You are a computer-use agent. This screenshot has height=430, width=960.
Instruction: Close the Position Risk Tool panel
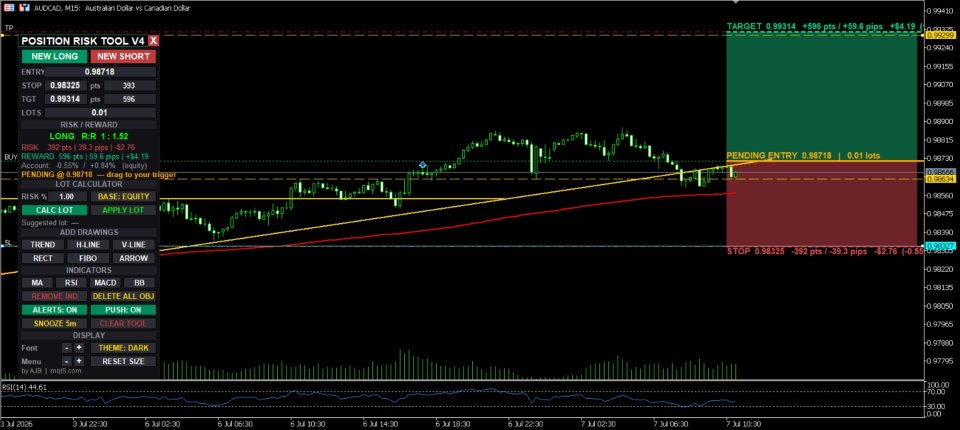pos(154,41)
